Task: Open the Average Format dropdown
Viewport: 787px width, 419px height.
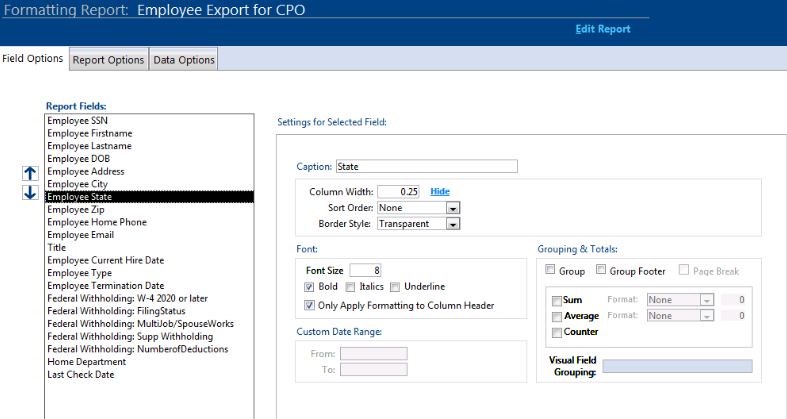Action: click(707, 316)
